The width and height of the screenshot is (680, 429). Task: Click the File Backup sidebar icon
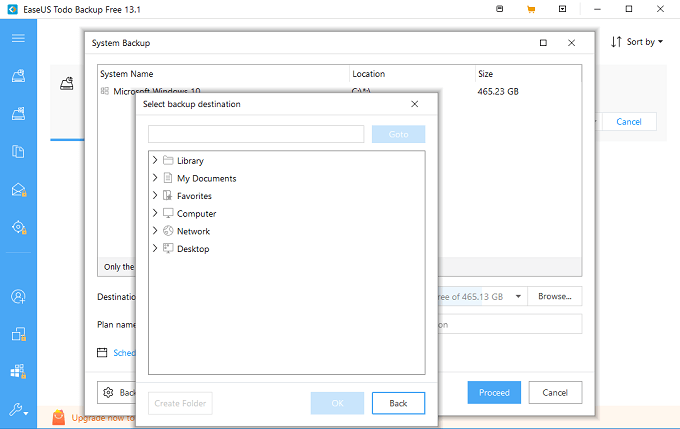click(18, 152)
